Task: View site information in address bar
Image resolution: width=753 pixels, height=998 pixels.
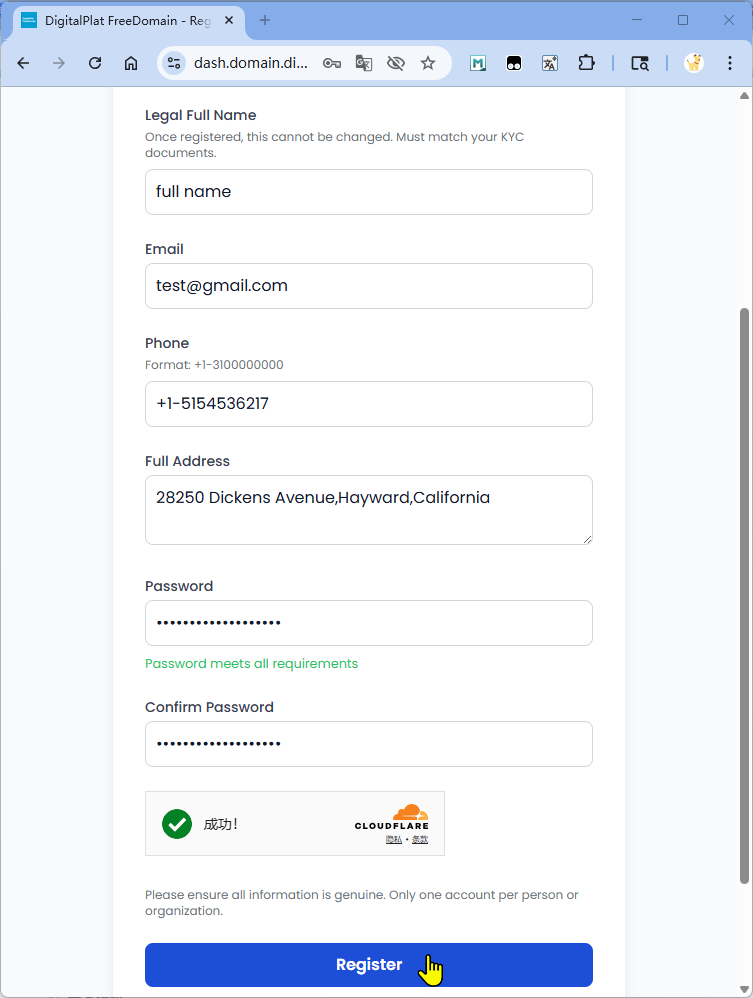Action: tap(174, 63)
